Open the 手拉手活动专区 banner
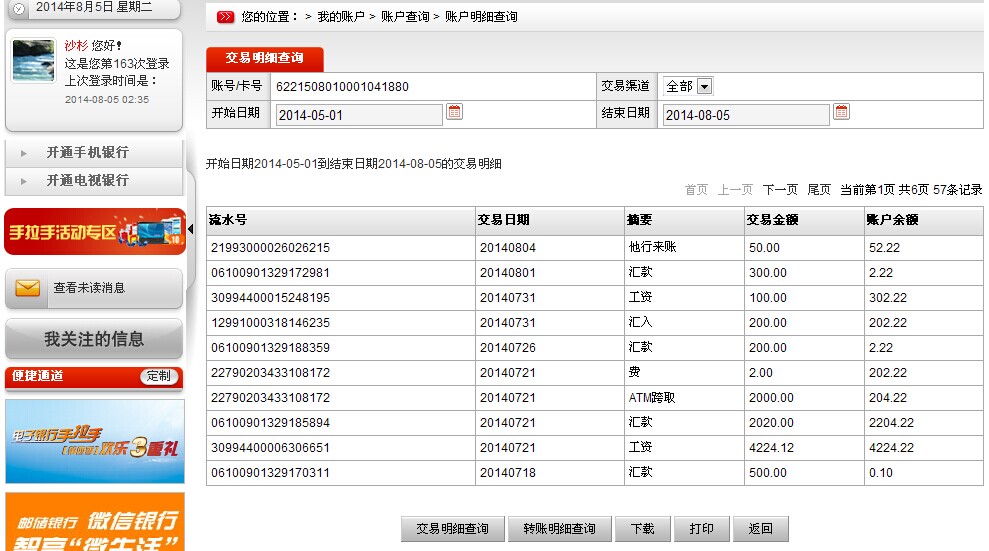 [95, 232]
